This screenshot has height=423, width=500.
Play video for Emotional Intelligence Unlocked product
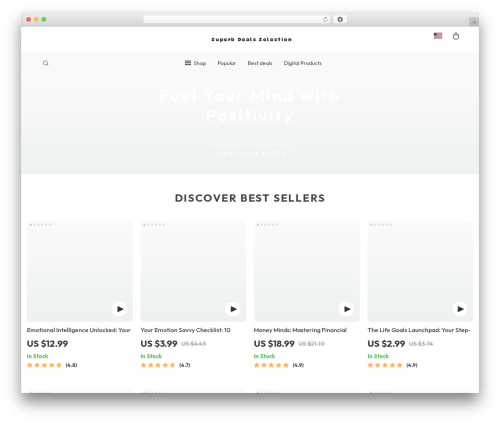(119, 309)
